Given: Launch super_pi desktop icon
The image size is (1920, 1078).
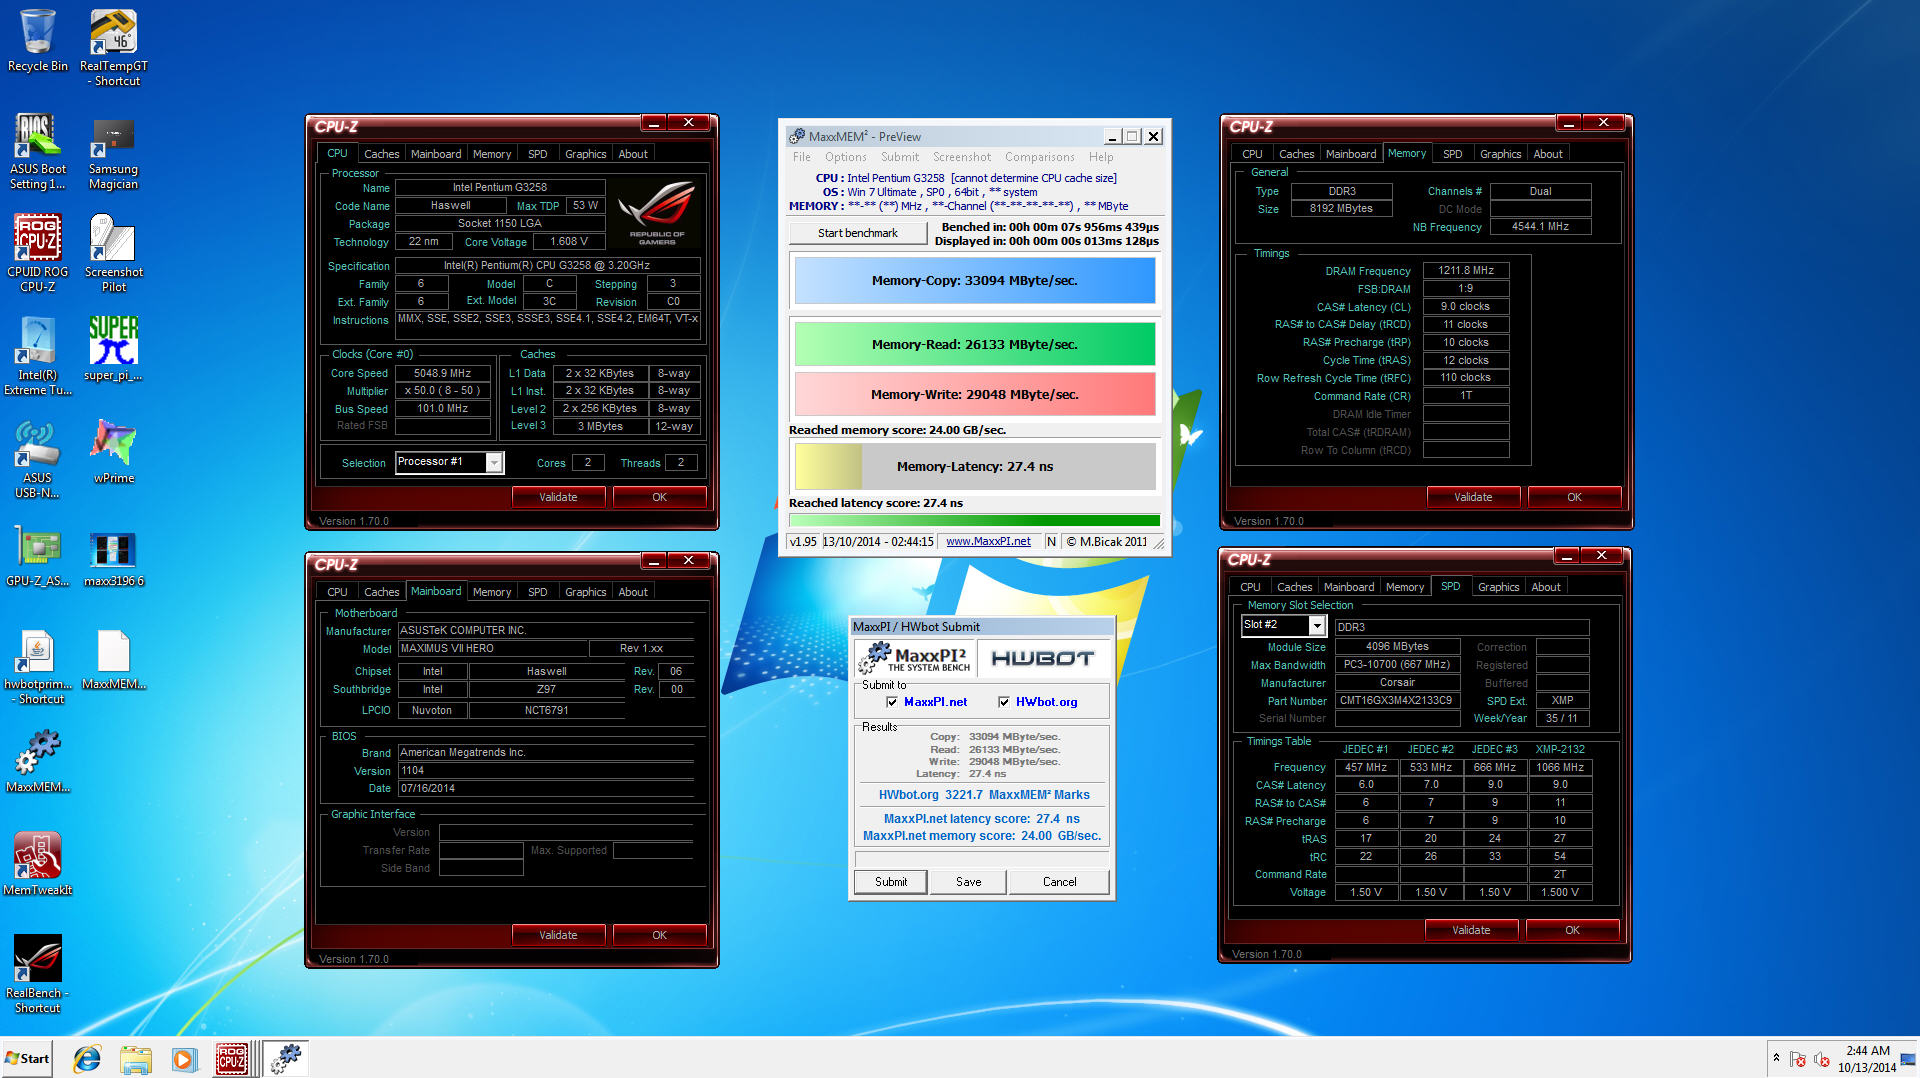Looking at the screenshot, I should click(x=113, y=349).
